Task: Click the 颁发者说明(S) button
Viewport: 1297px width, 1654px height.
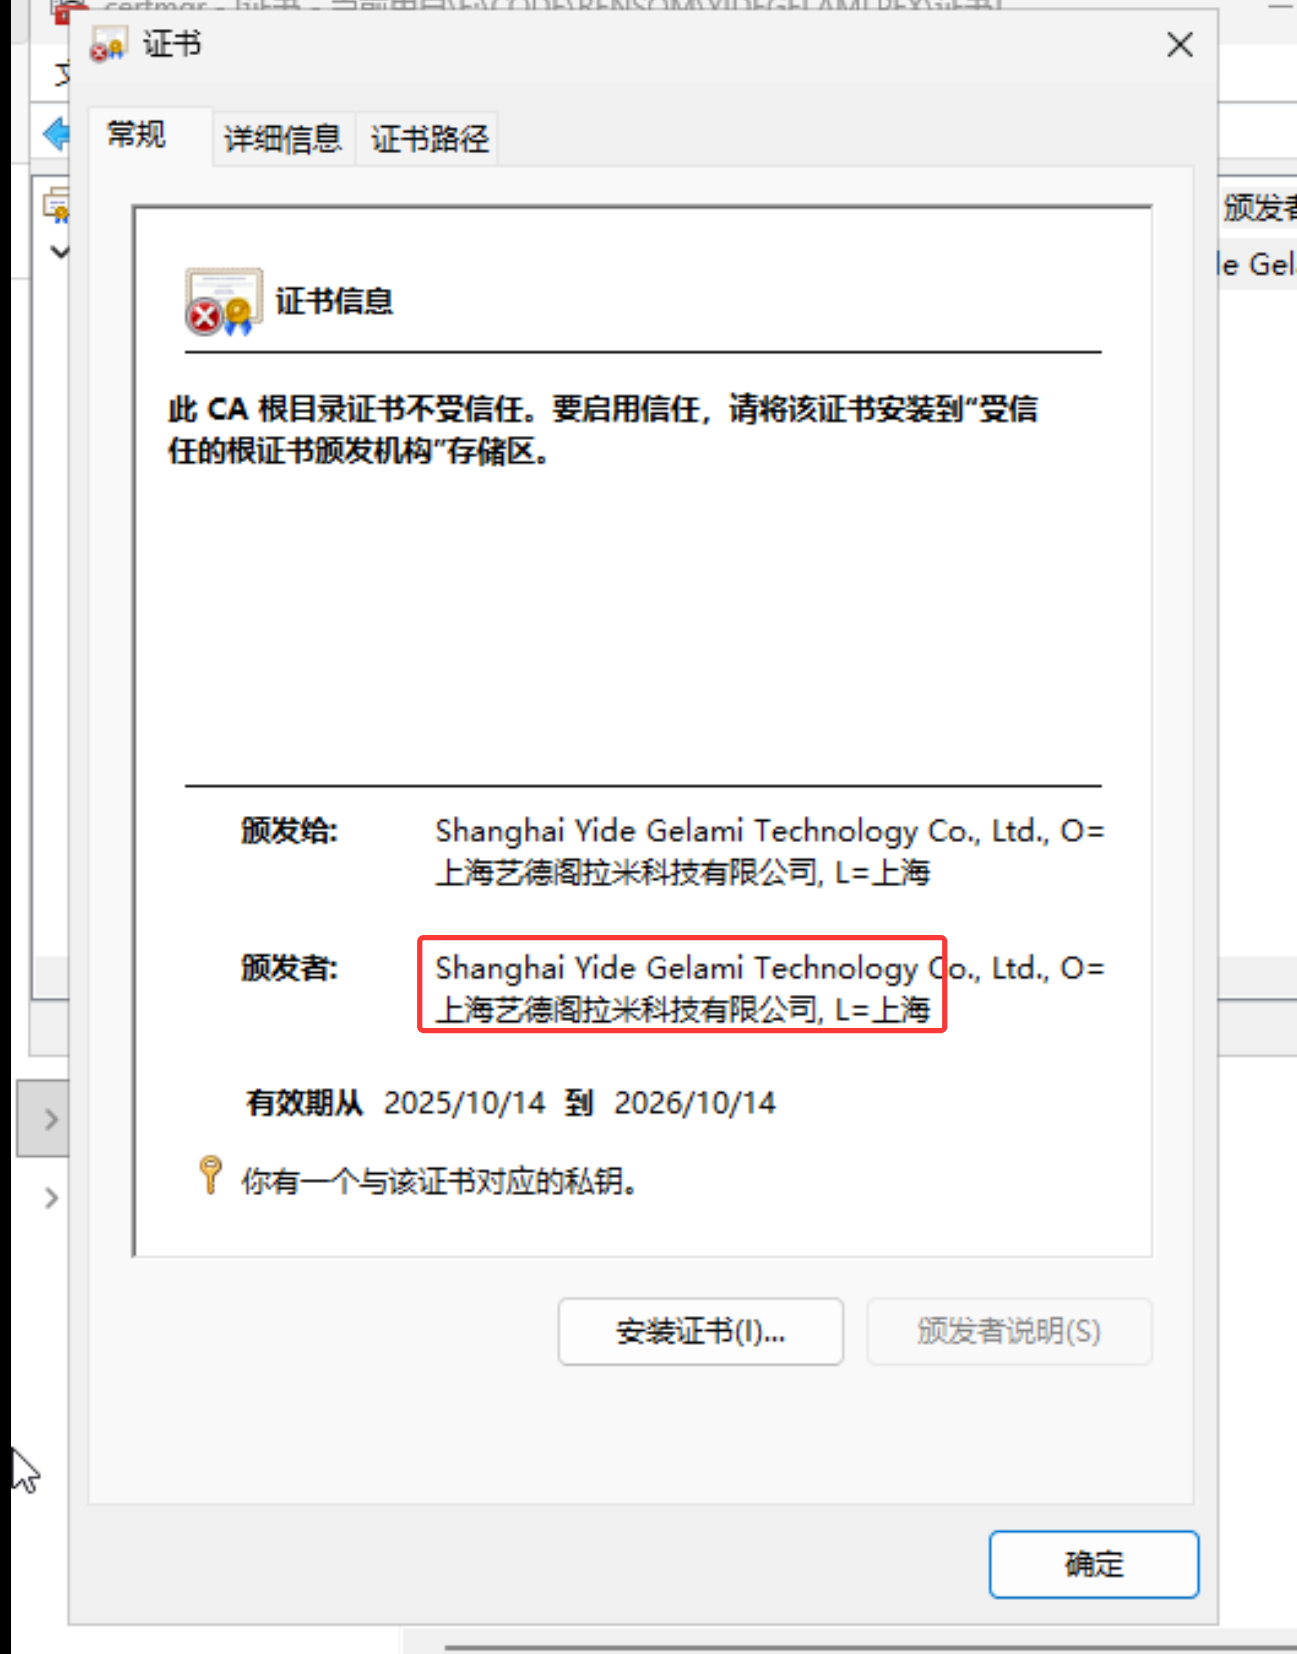Action: pyautogui.click(x=1009, y=1331)
